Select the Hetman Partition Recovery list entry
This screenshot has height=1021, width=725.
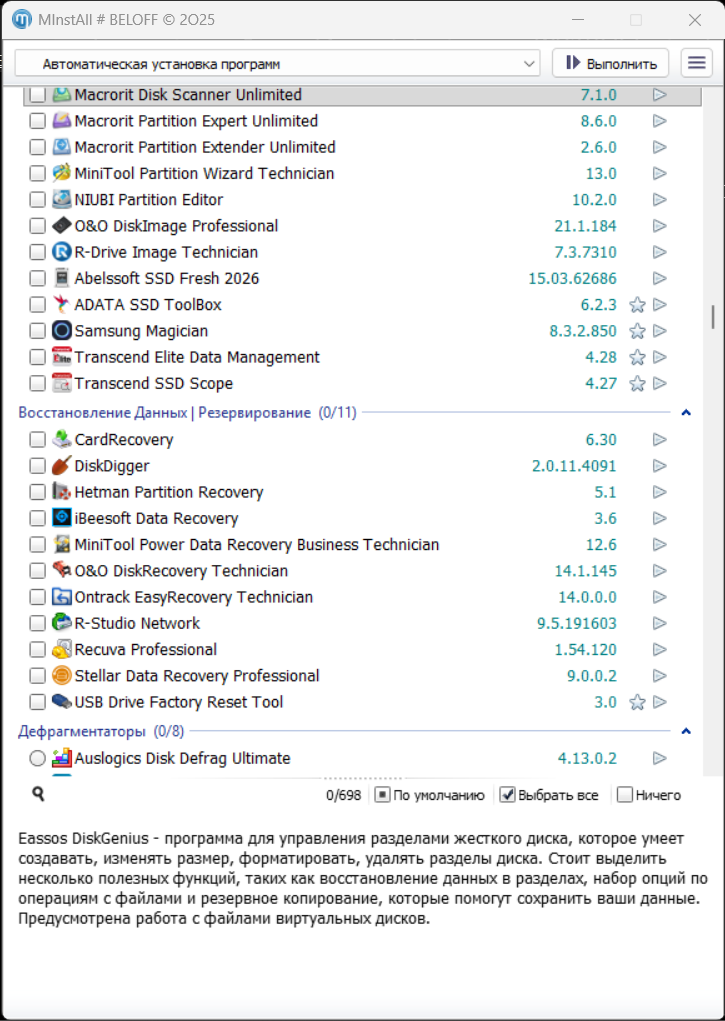click(x=169, y=492)
